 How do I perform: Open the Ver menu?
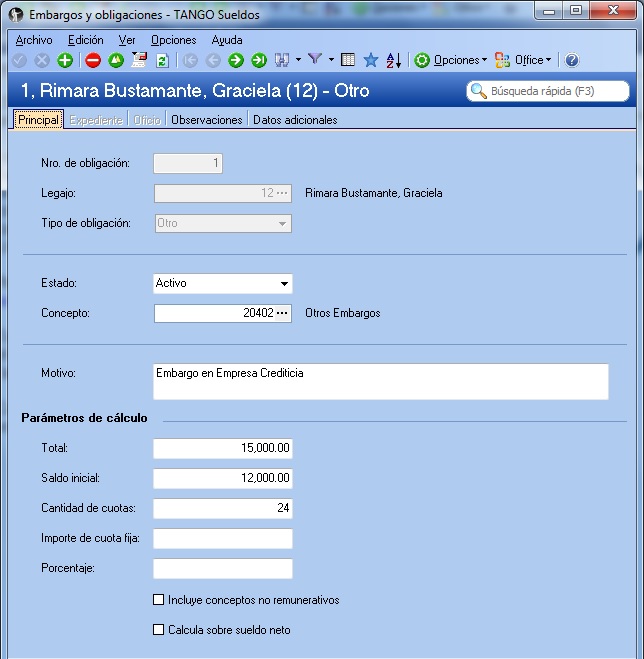[127, 40]
